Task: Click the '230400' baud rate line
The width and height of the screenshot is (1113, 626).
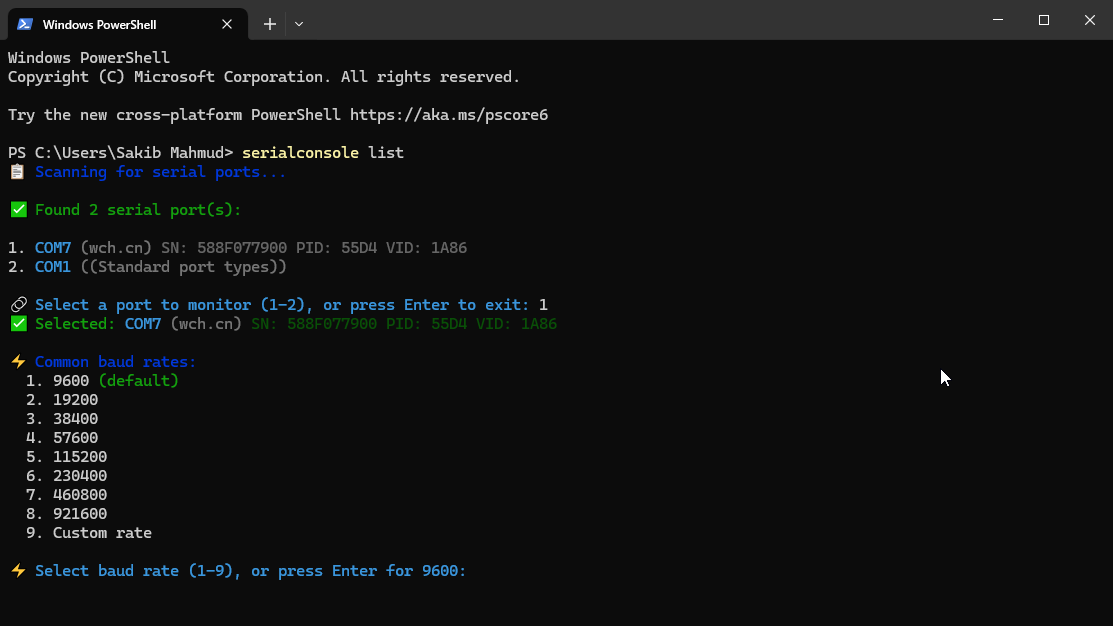Action: (67, 476)
